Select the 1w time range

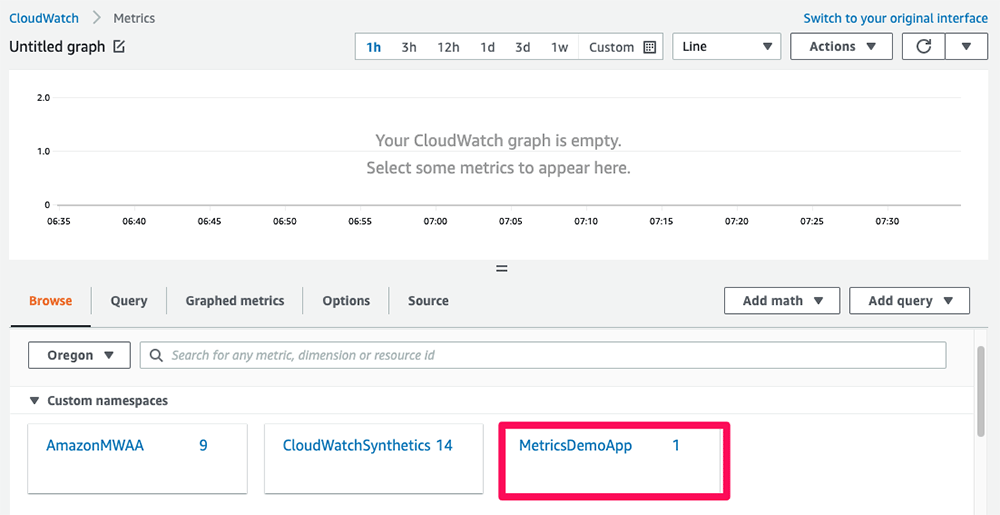point(559,47)
